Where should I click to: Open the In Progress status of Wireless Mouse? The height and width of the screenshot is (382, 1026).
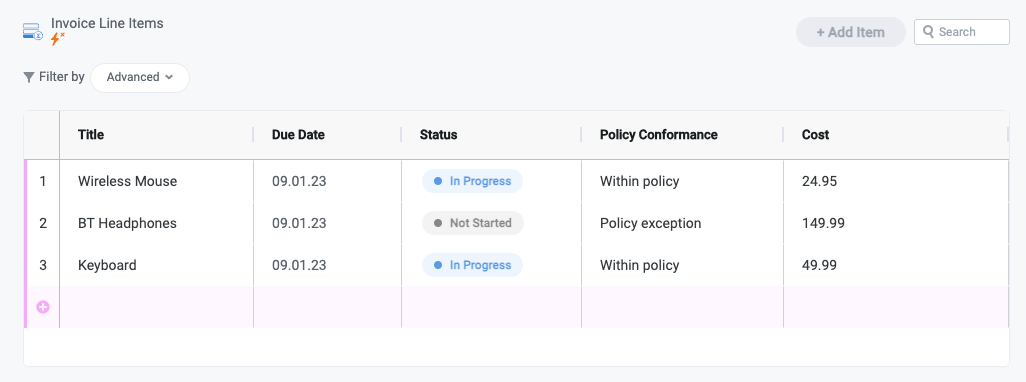[472, 181]
